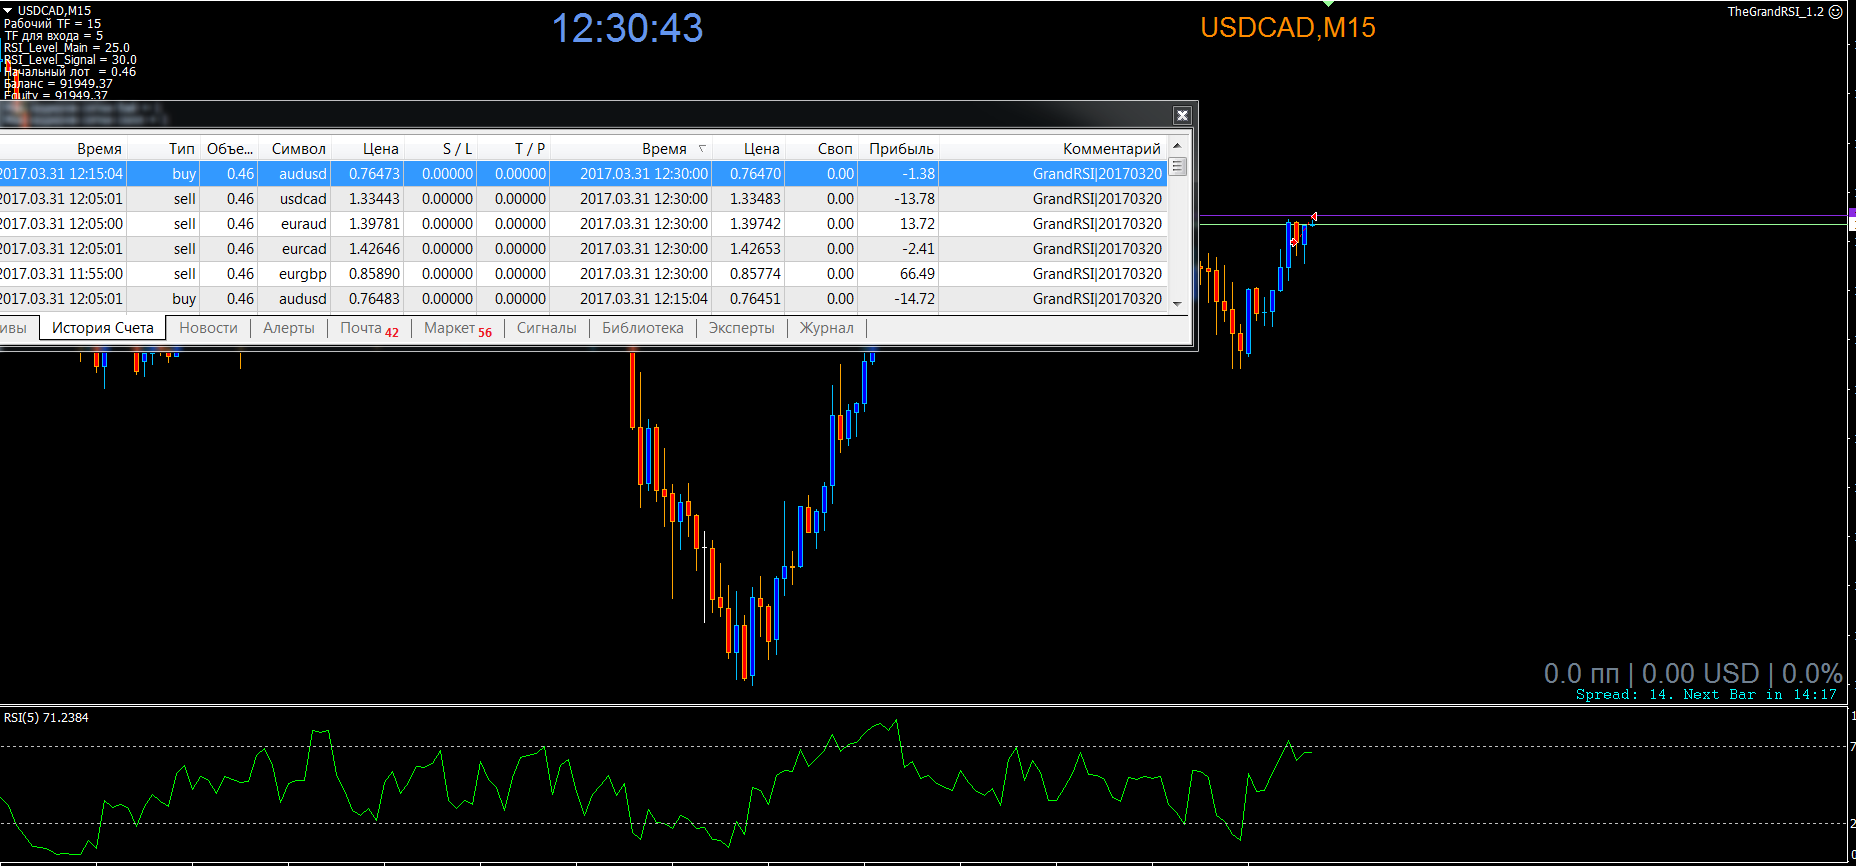Open the Алерты tab
The height and width of the screenshot is (866, 1856).
coord(288,327)
